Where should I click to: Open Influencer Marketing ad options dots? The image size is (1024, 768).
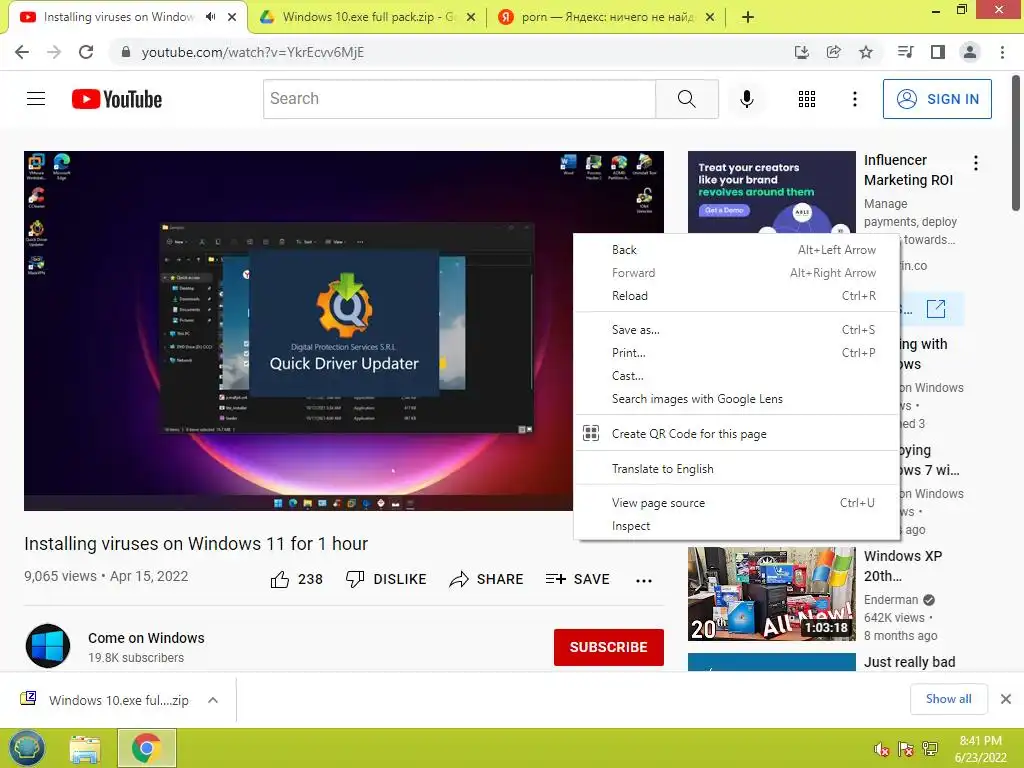(976, 163)
